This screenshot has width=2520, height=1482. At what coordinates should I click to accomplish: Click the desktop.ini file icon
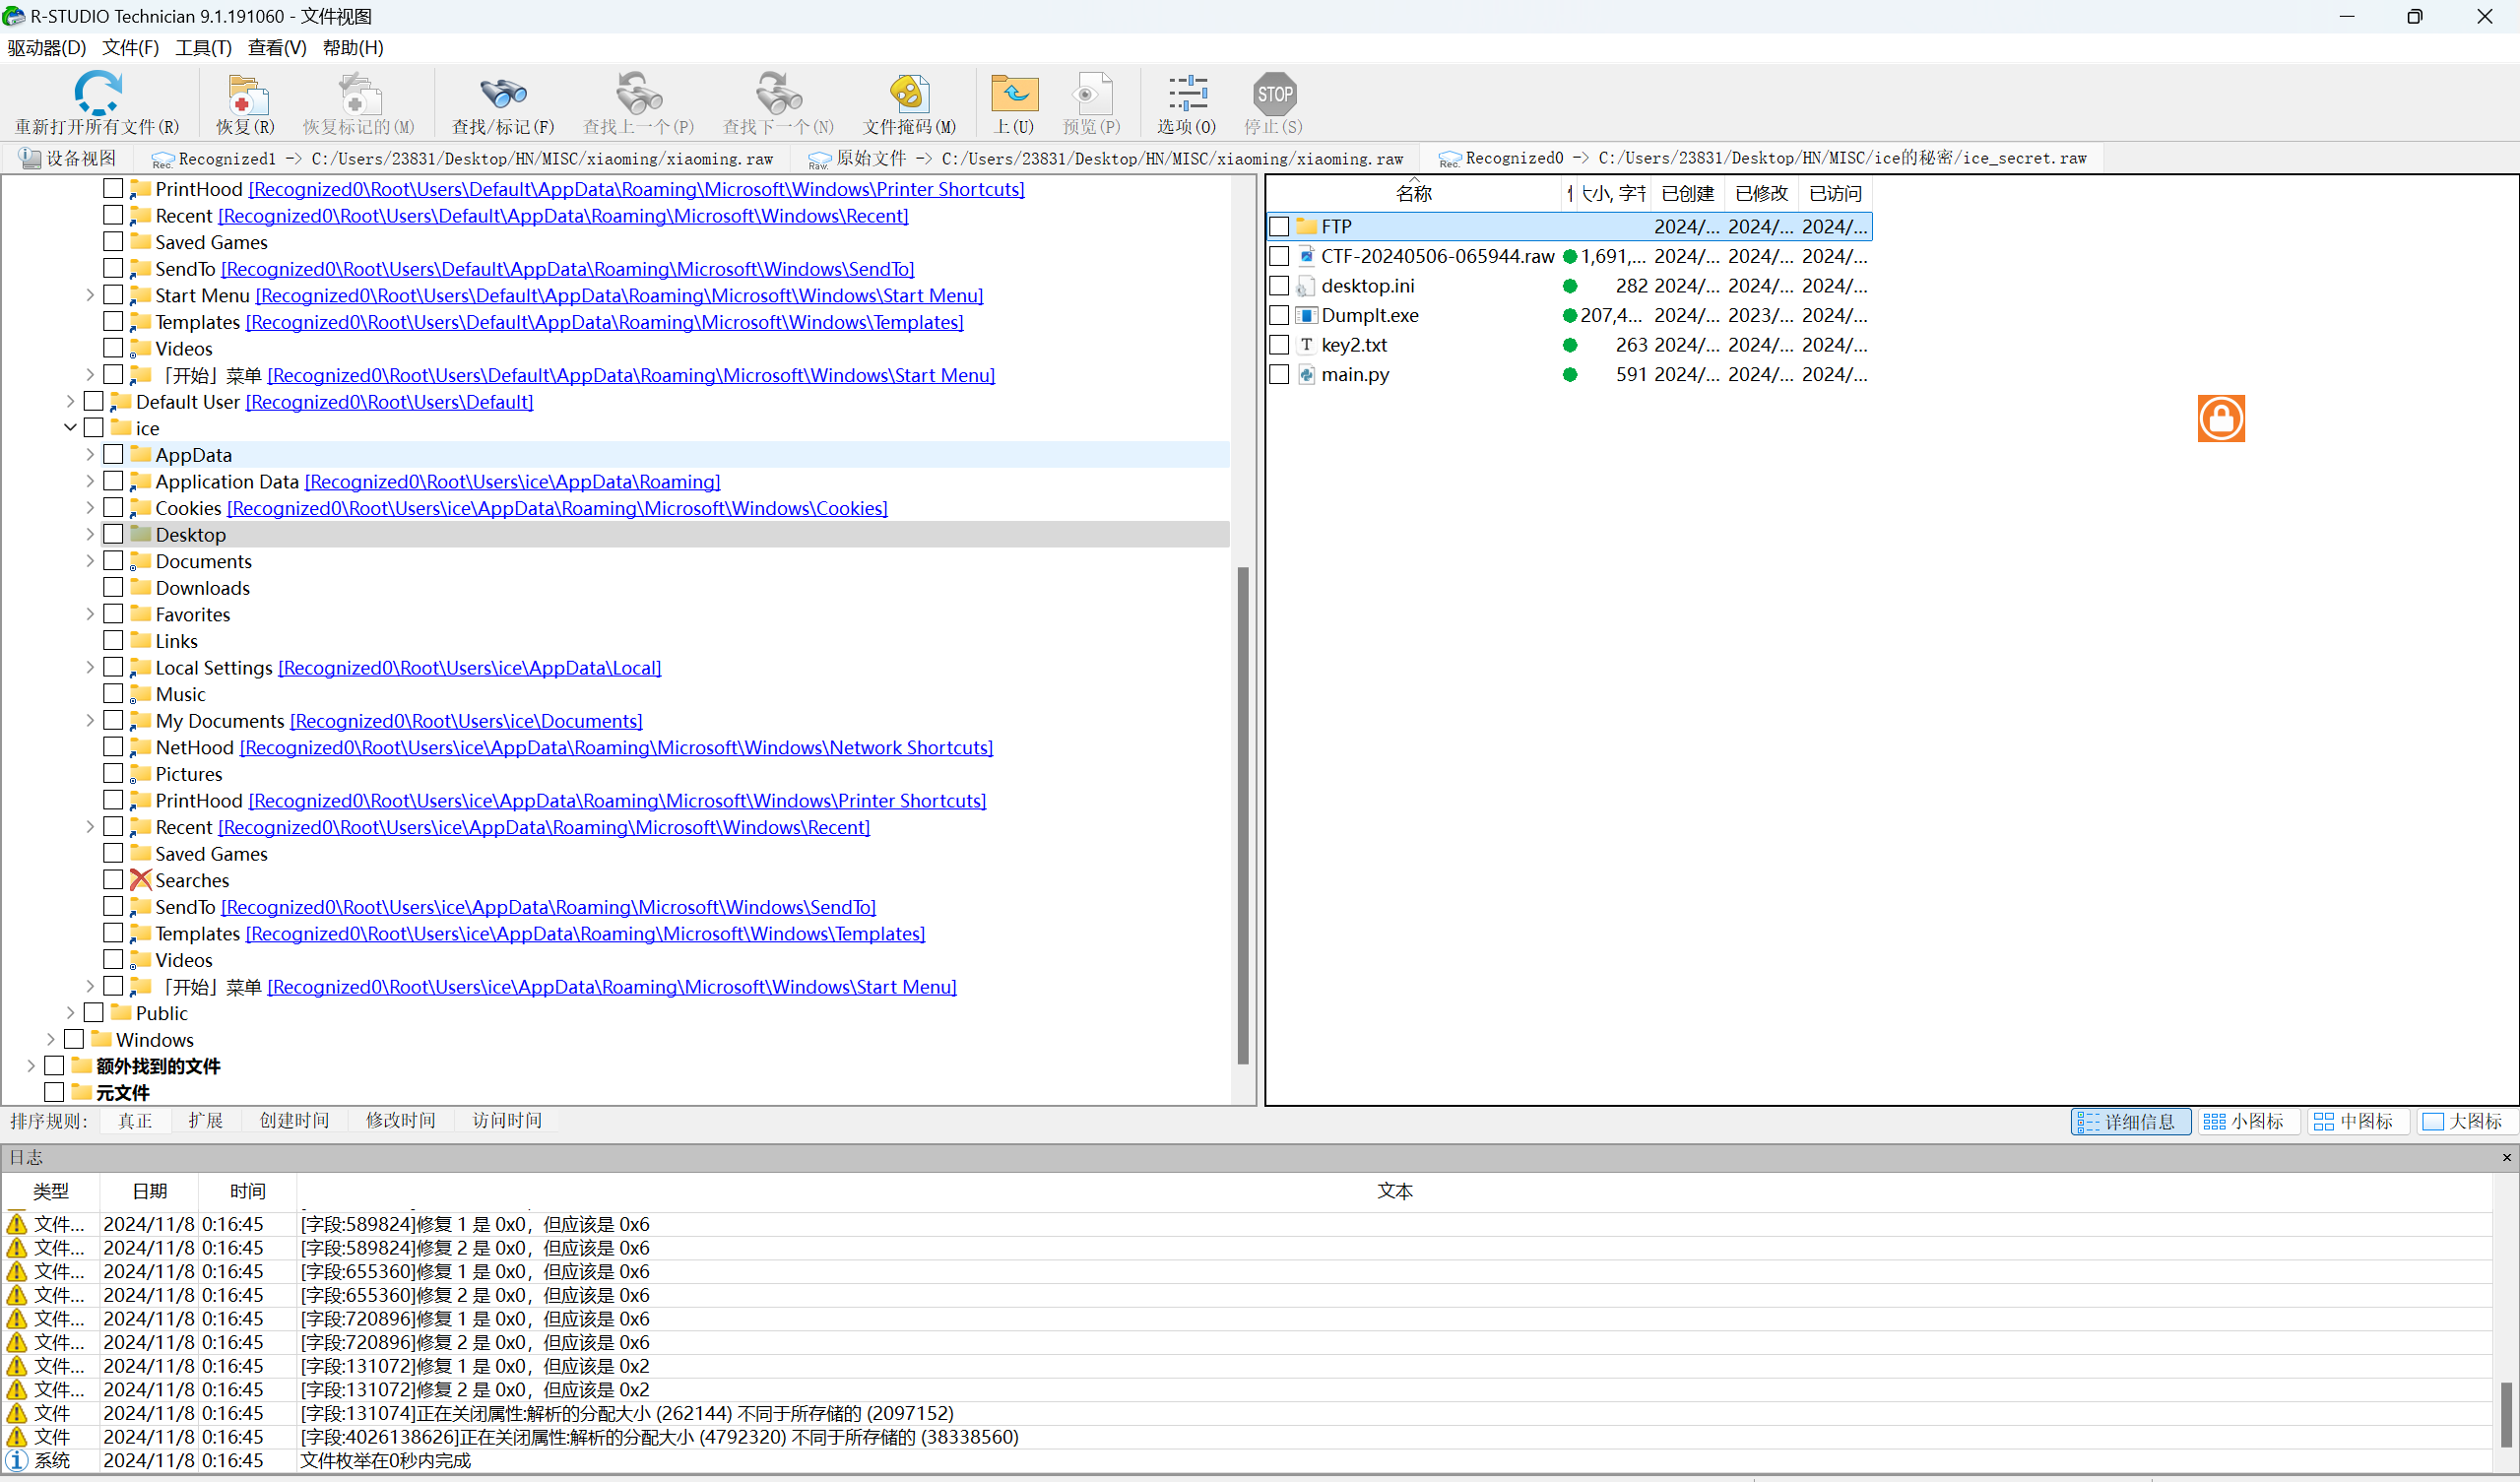coord(1306,286)
